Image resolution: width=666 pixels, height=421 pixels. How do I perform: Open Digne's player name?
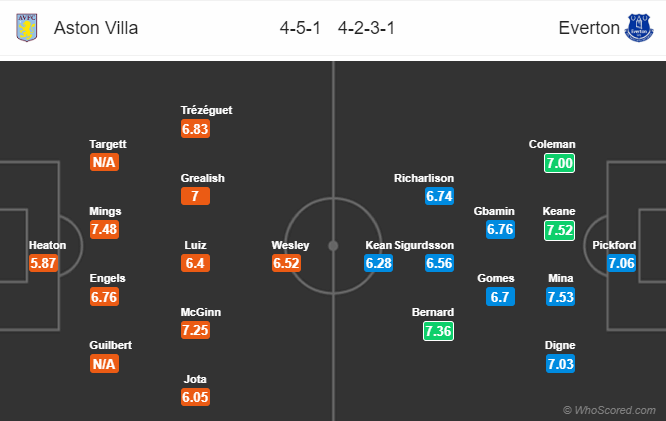560,345
